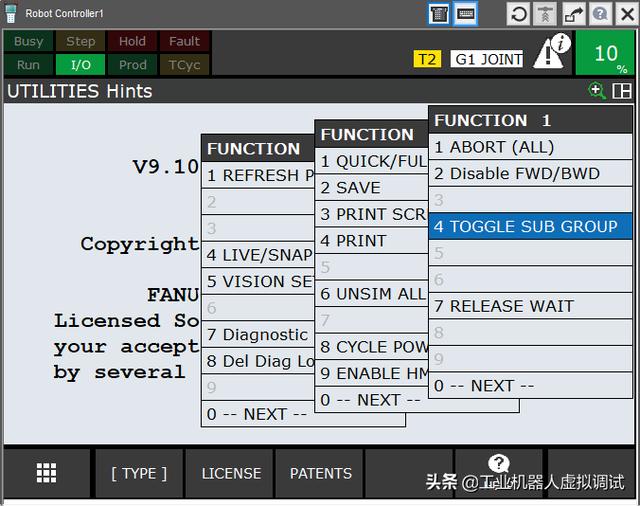Click the V9.10 version text
Viewport: 640px width, 506px height.
[x=166, y=166]
